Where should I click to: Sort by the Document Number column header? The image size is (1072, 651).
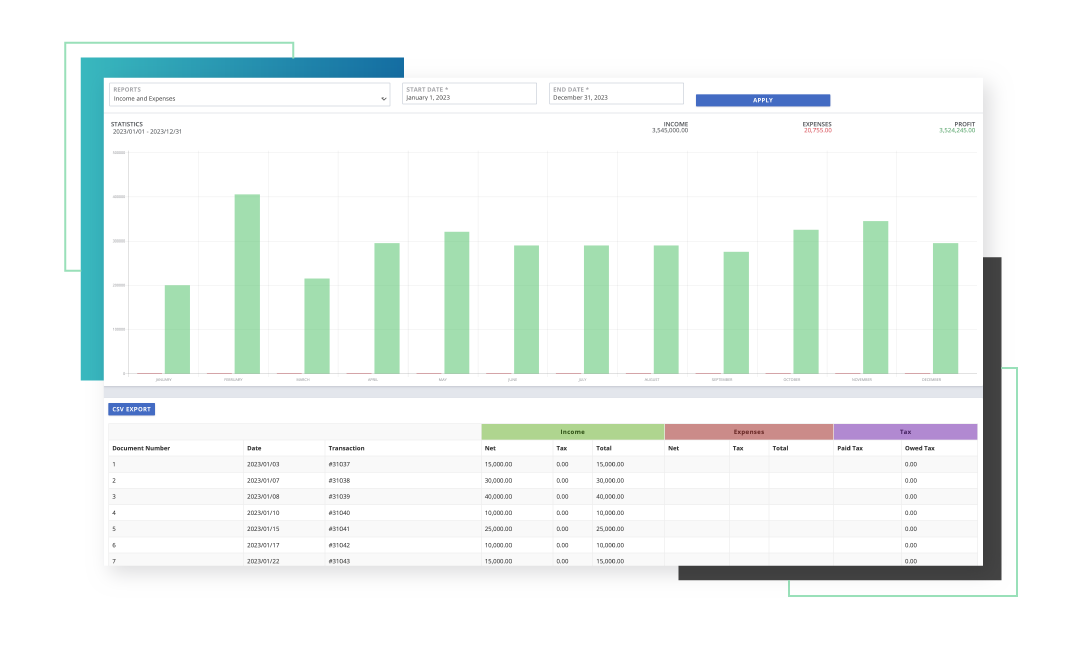[x=141, y=448]
